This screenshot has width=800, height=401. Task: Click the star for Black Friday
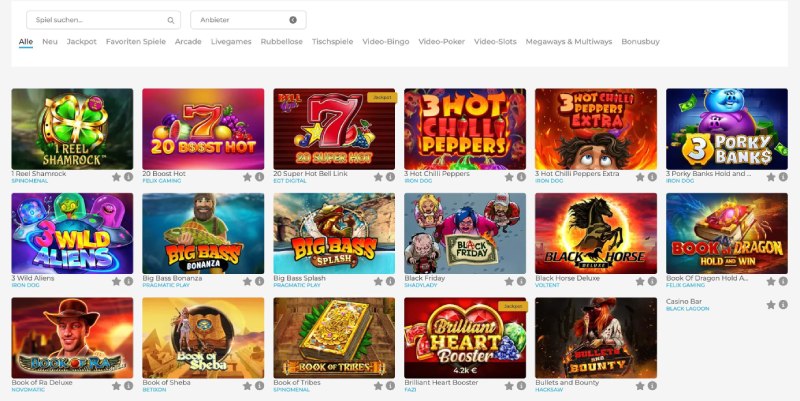point(509,282)
